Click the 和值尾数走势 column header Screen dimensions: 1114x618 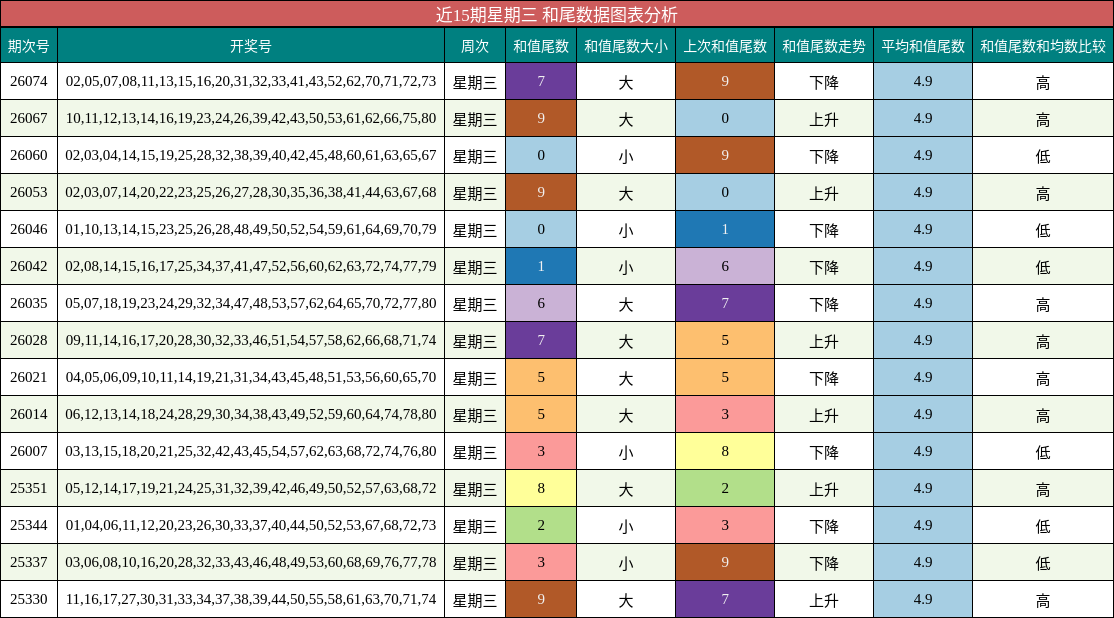pyautogui.click(x=824, y=45)
